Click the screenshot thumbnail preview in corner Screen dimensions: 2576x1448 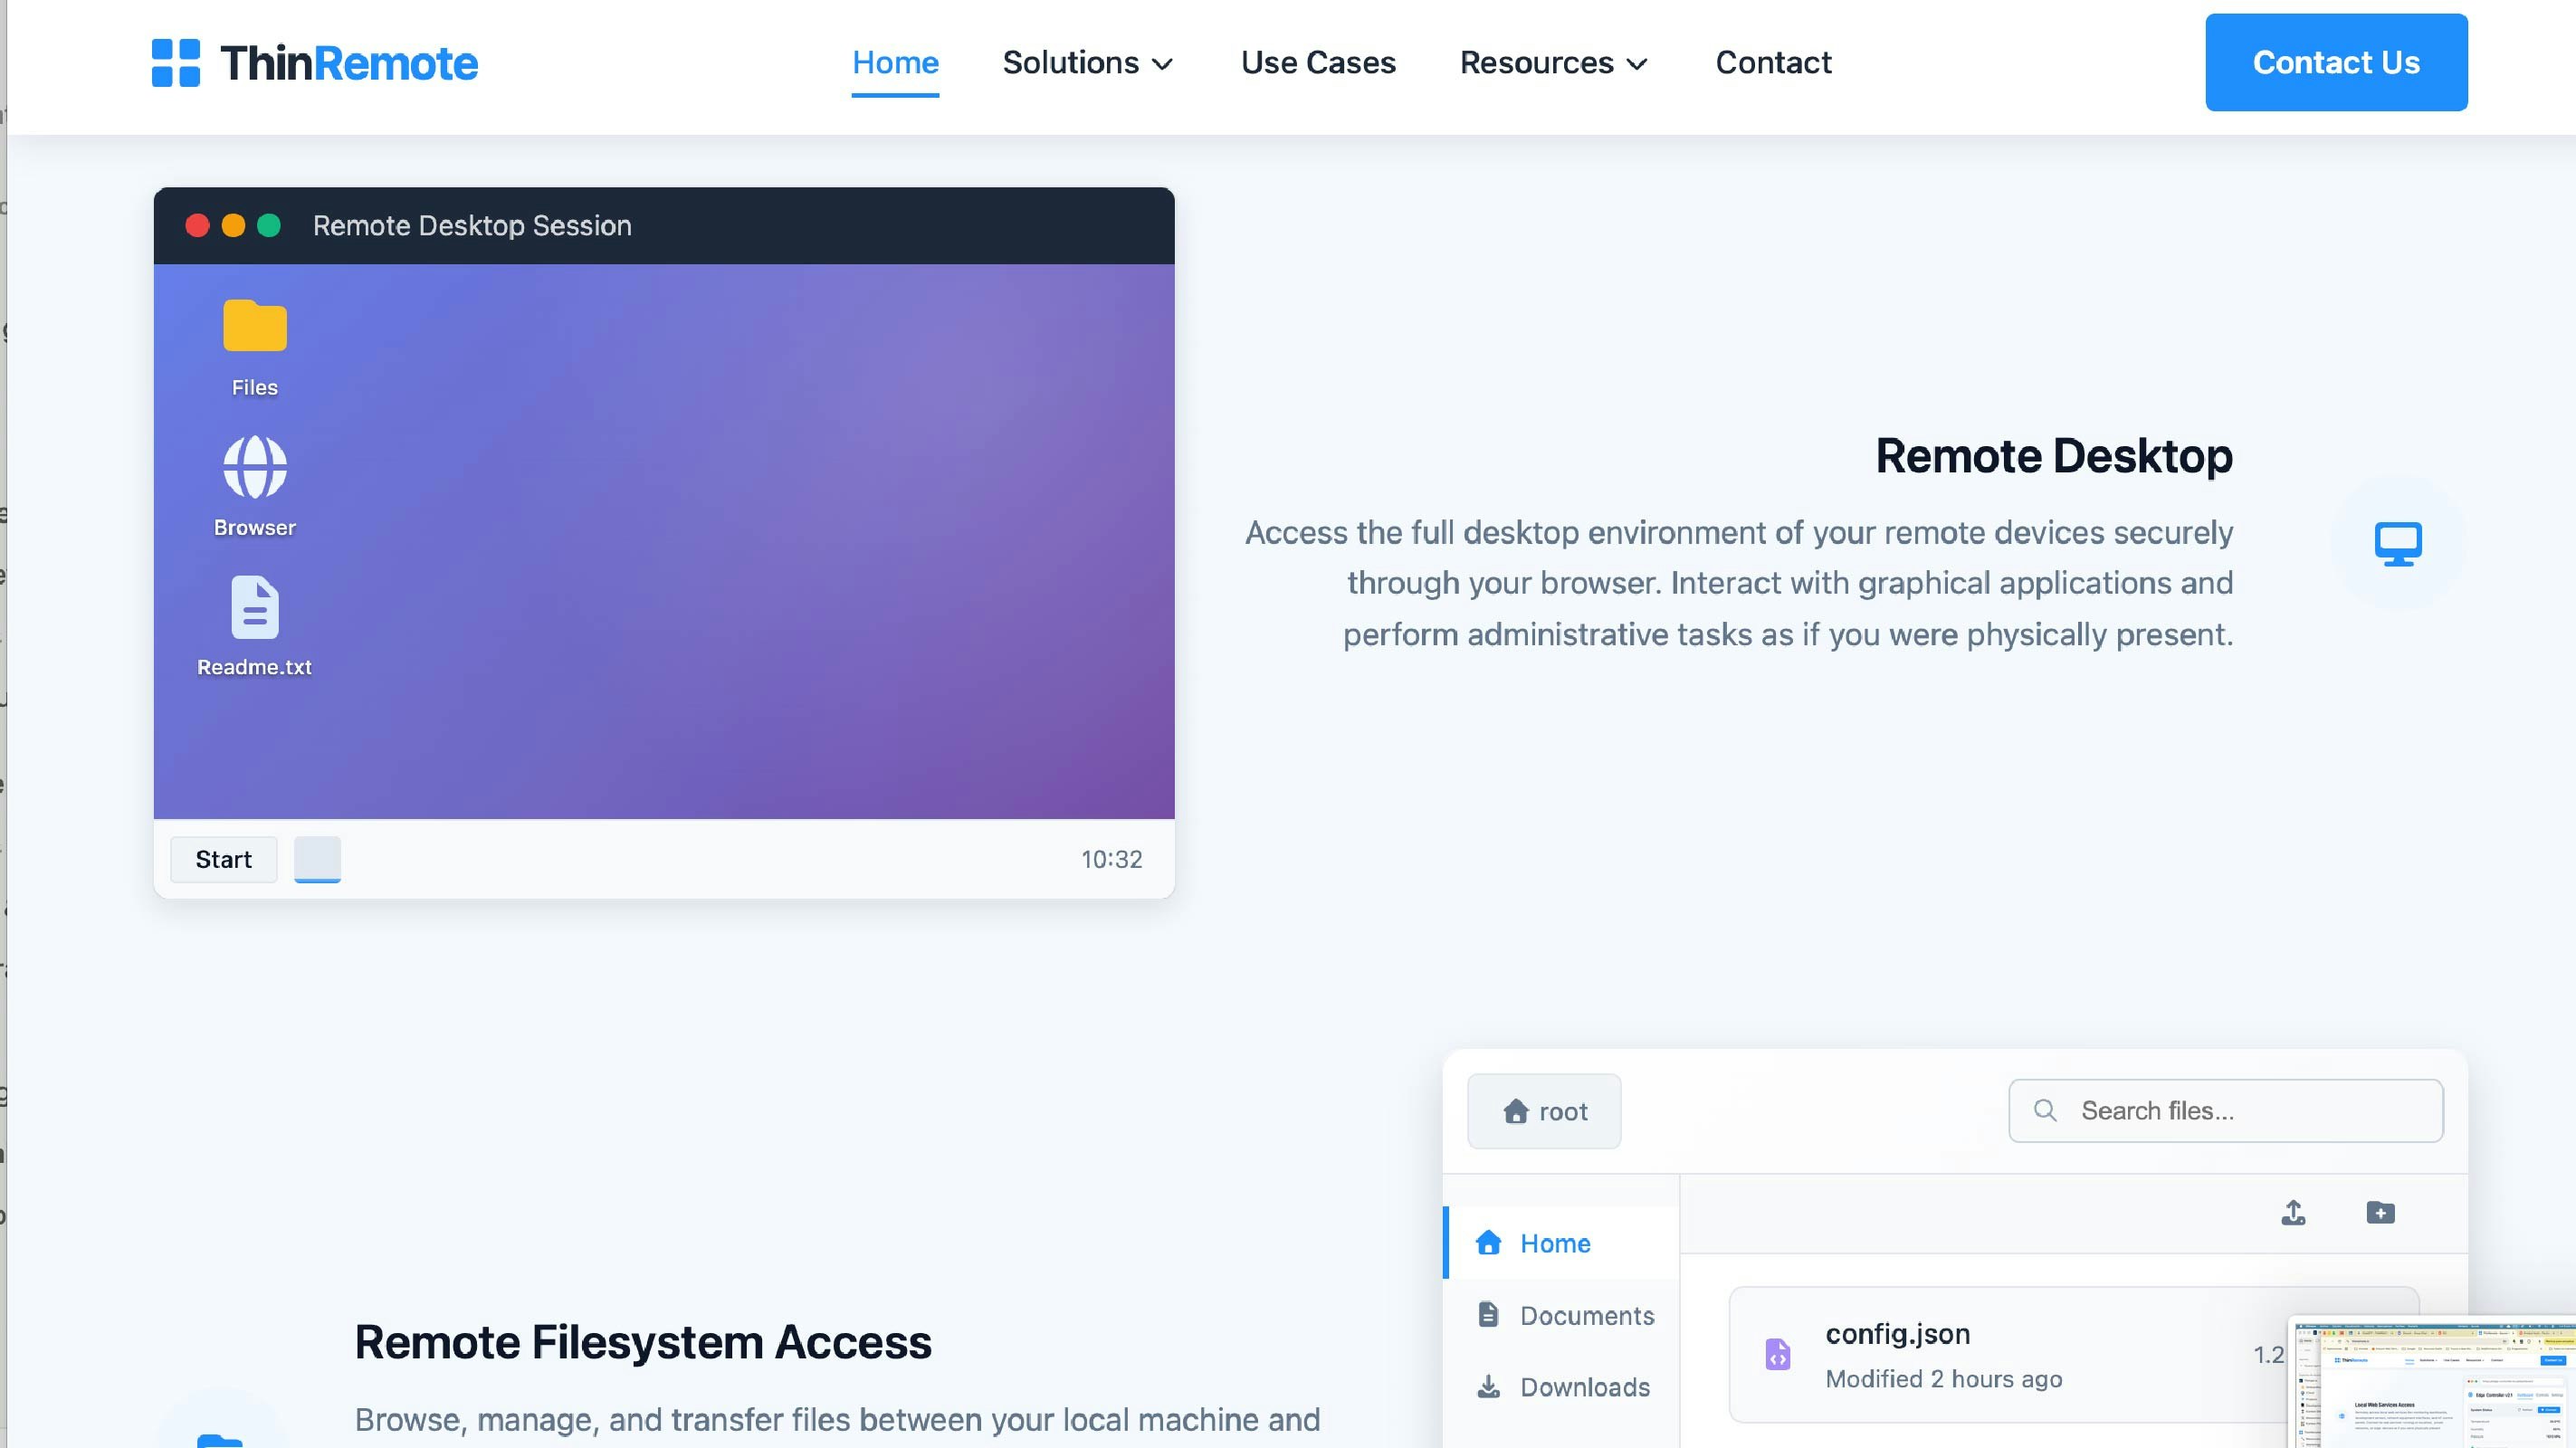click(2432, 1382)
